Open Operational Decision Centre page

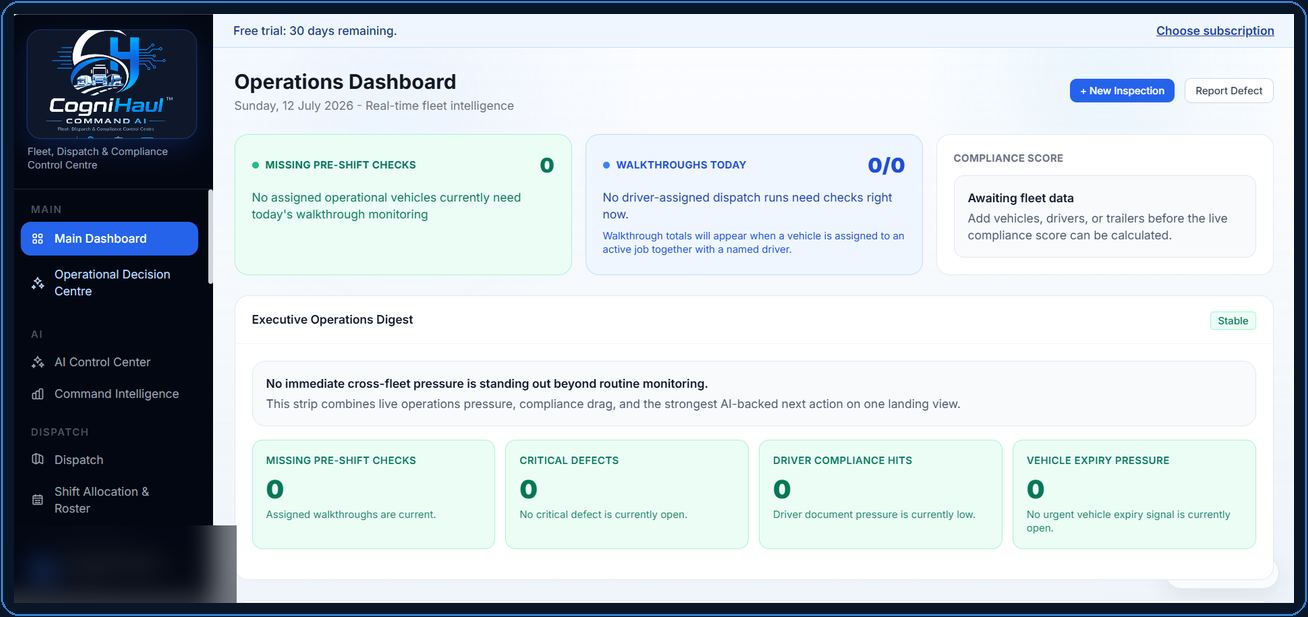point(109,283)
